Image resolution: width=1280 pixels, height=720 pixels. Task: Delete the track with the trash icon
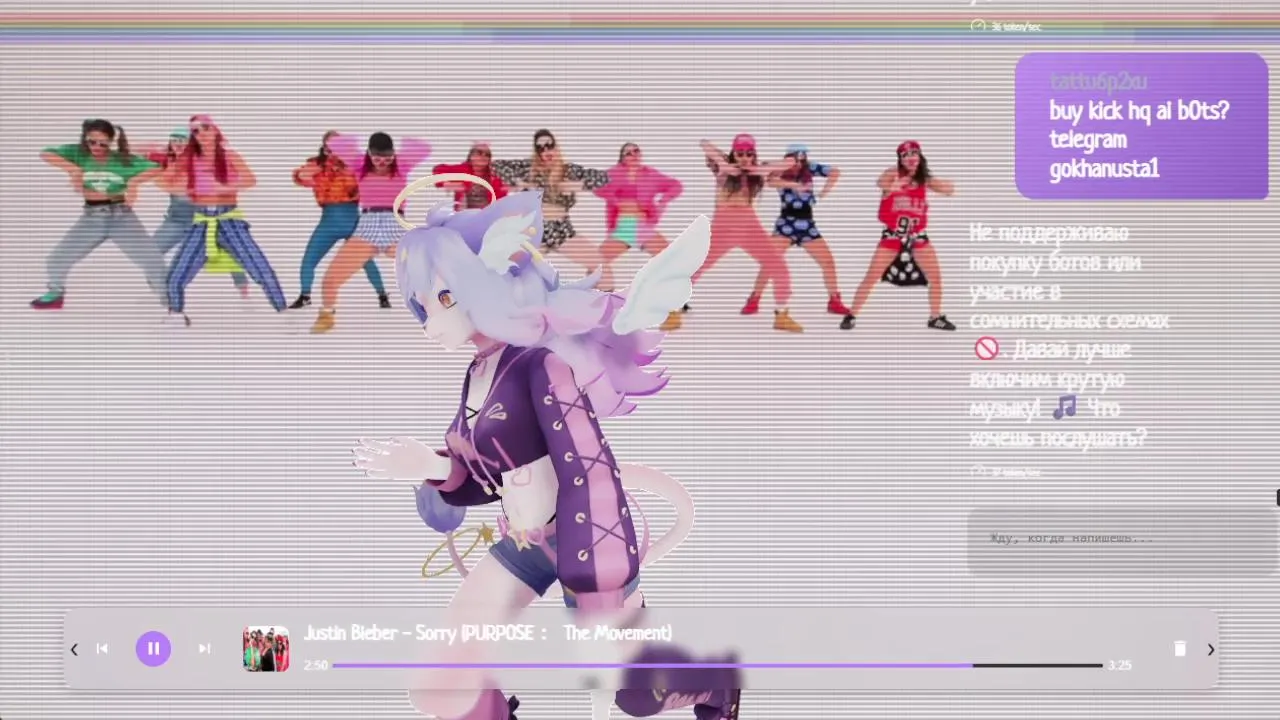point(1180,649)
